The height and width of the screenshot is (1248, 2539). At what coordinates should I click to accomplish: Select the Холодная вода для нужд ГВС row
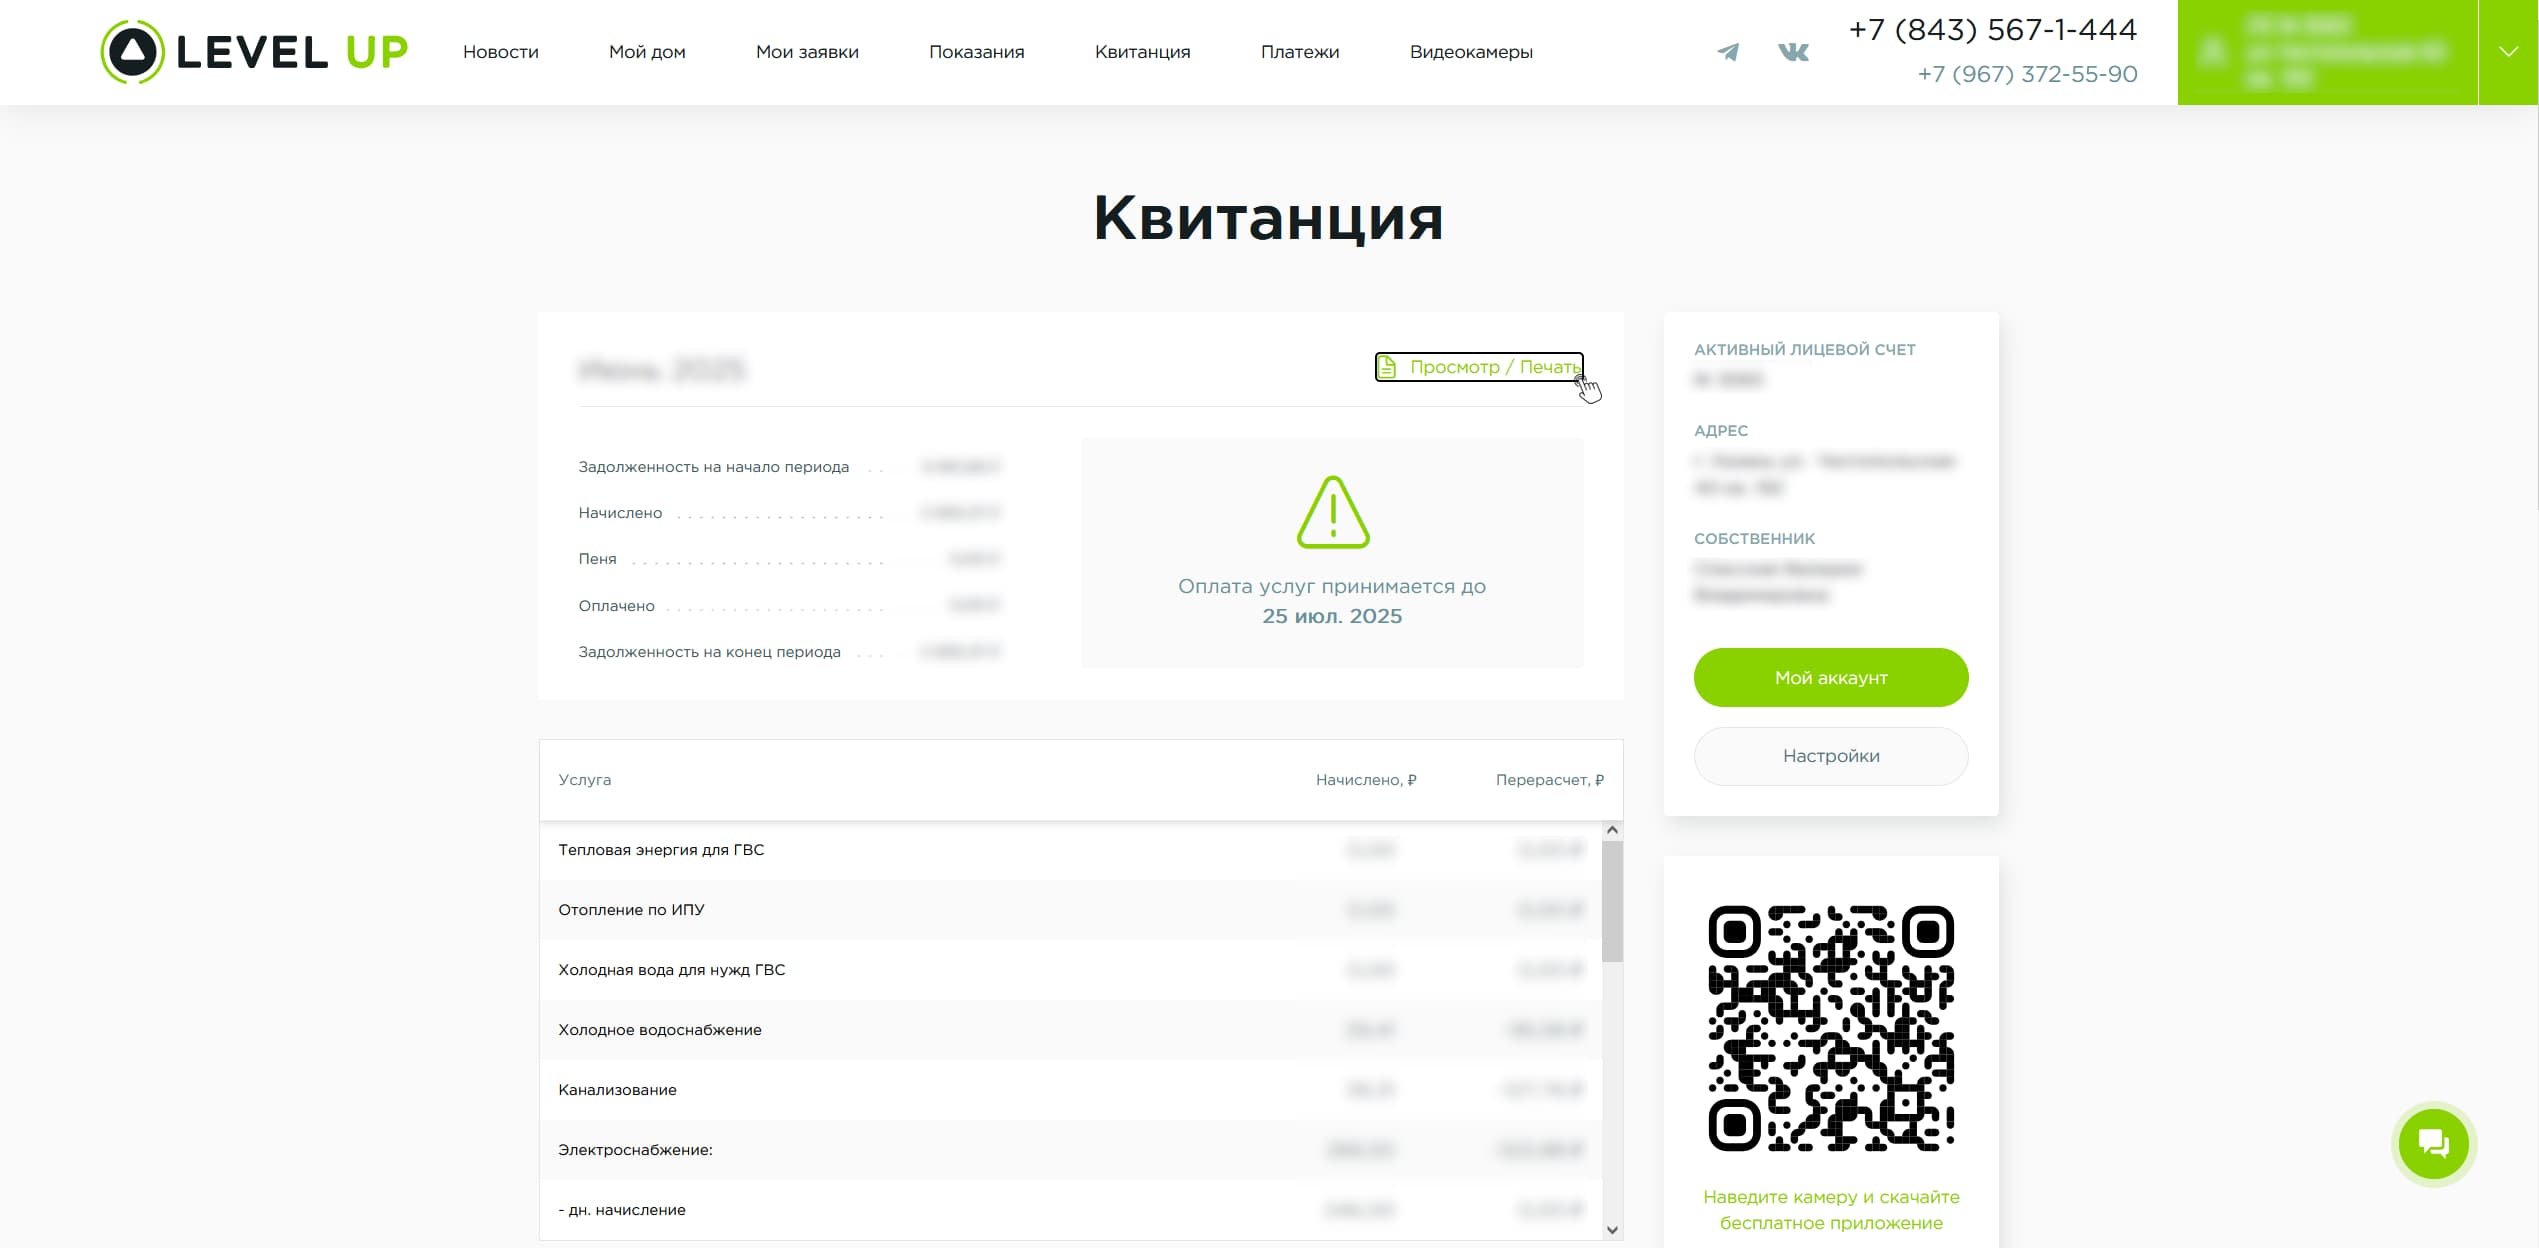pos(1071,970)
